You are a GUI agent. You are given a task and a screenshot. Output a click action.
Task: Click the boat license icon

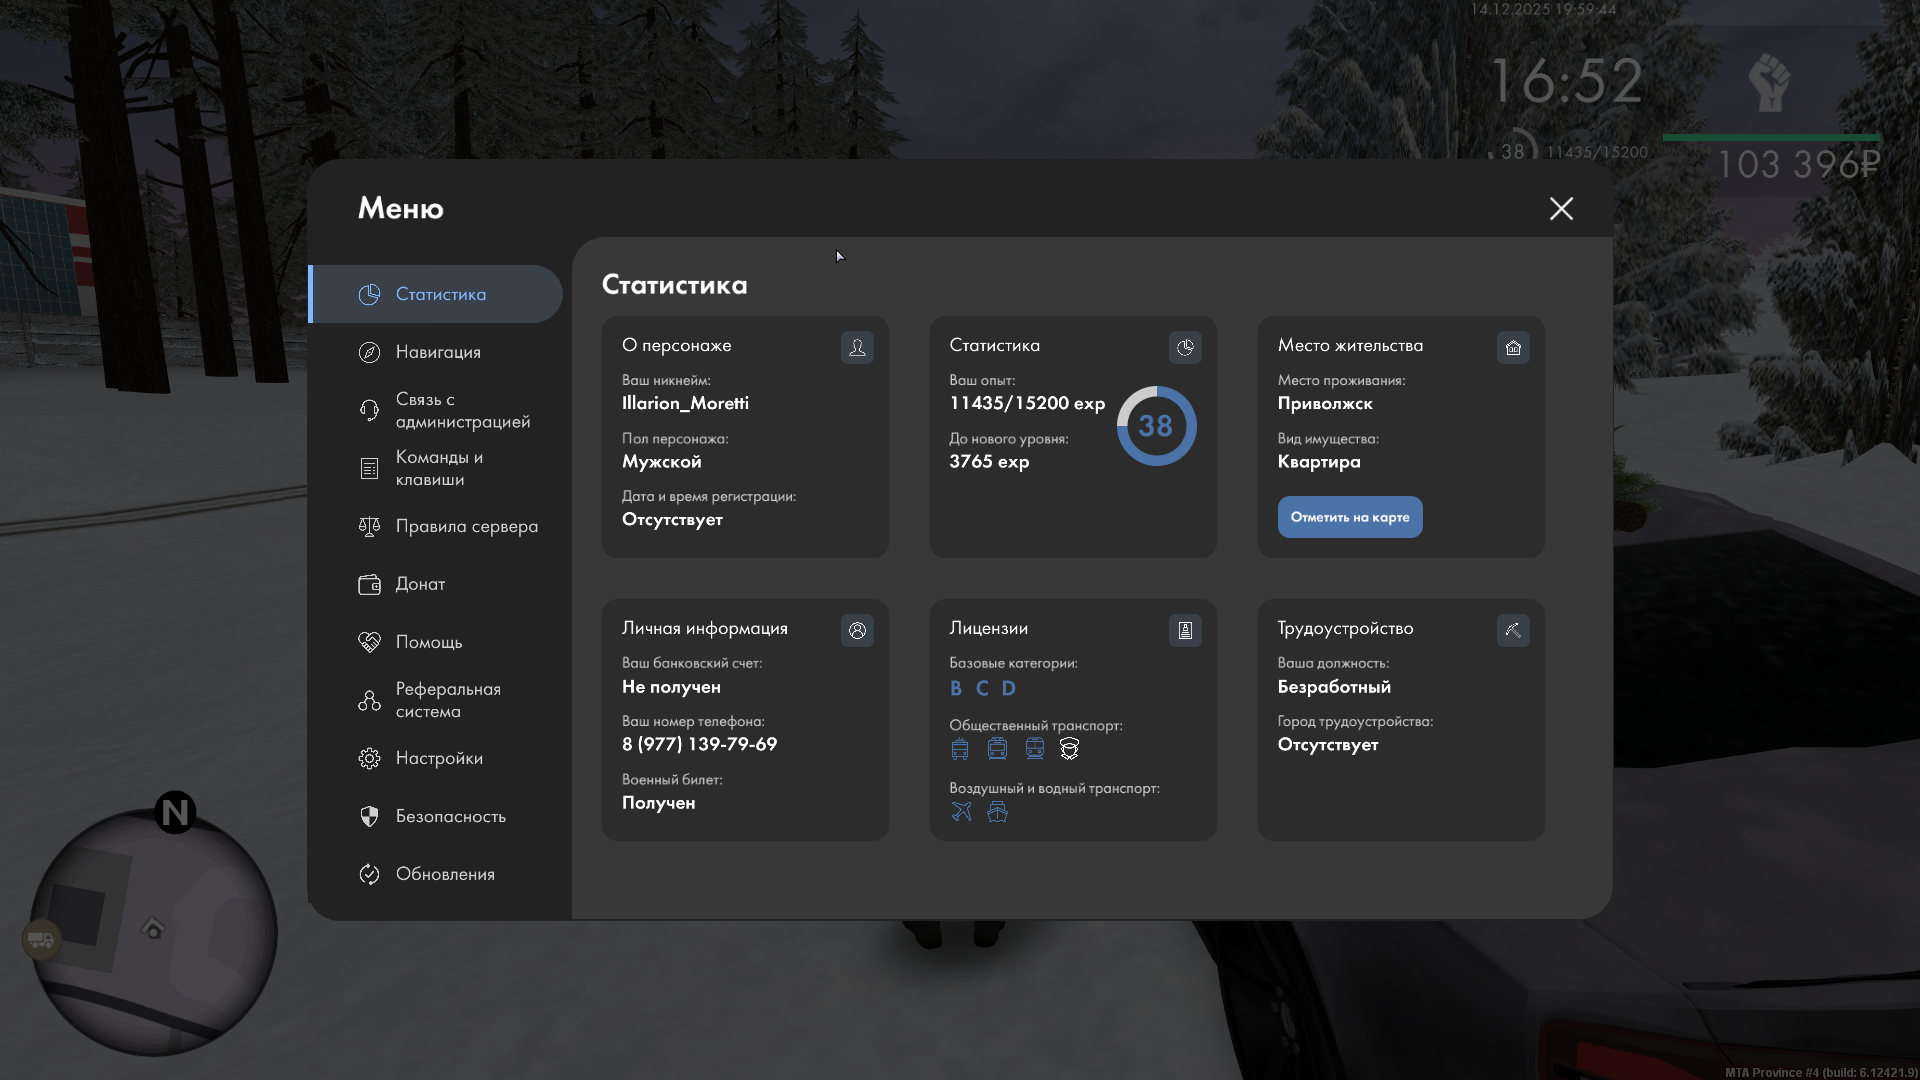coord(997,811)
